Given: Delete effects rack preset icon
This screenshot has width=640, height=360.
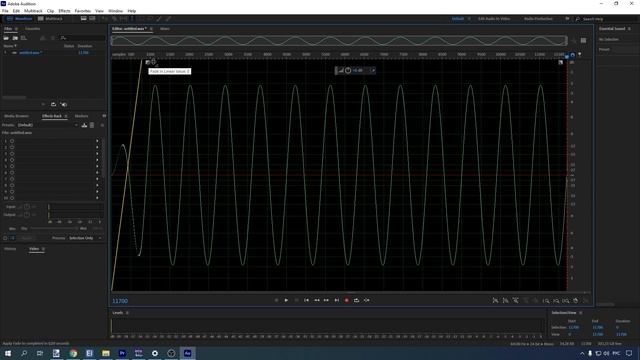Looking at the screenshot, I should coord(92,125).
